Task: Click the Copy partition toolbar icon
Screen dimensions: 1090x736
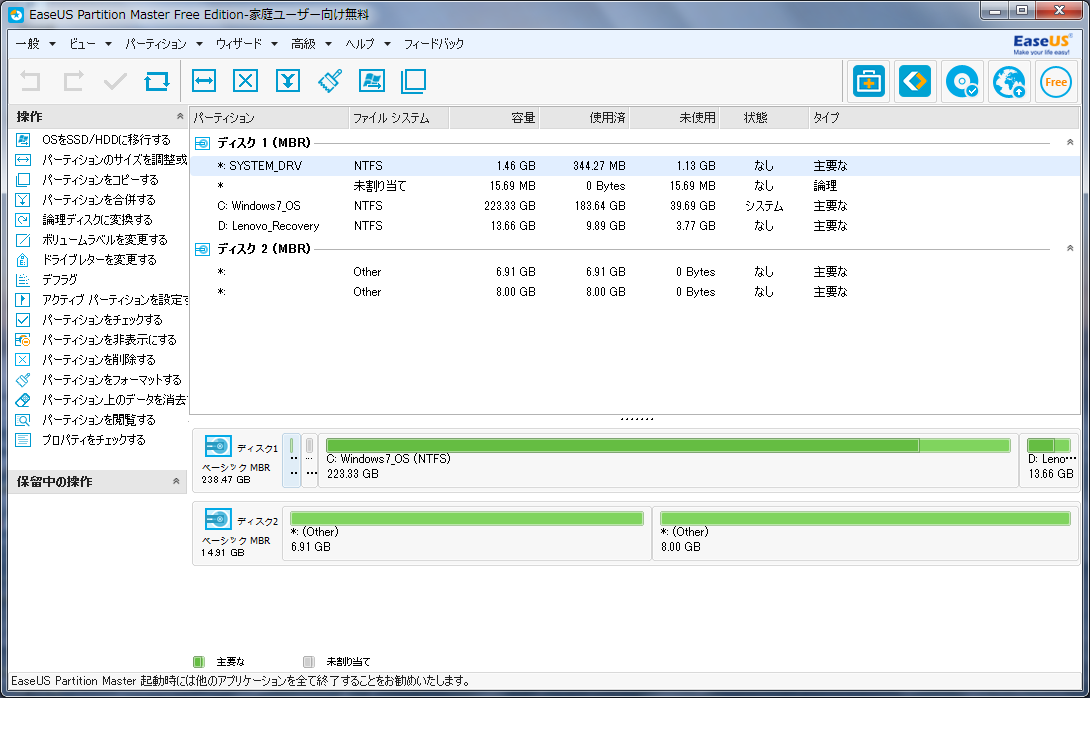Action: (x=414, y=81)
